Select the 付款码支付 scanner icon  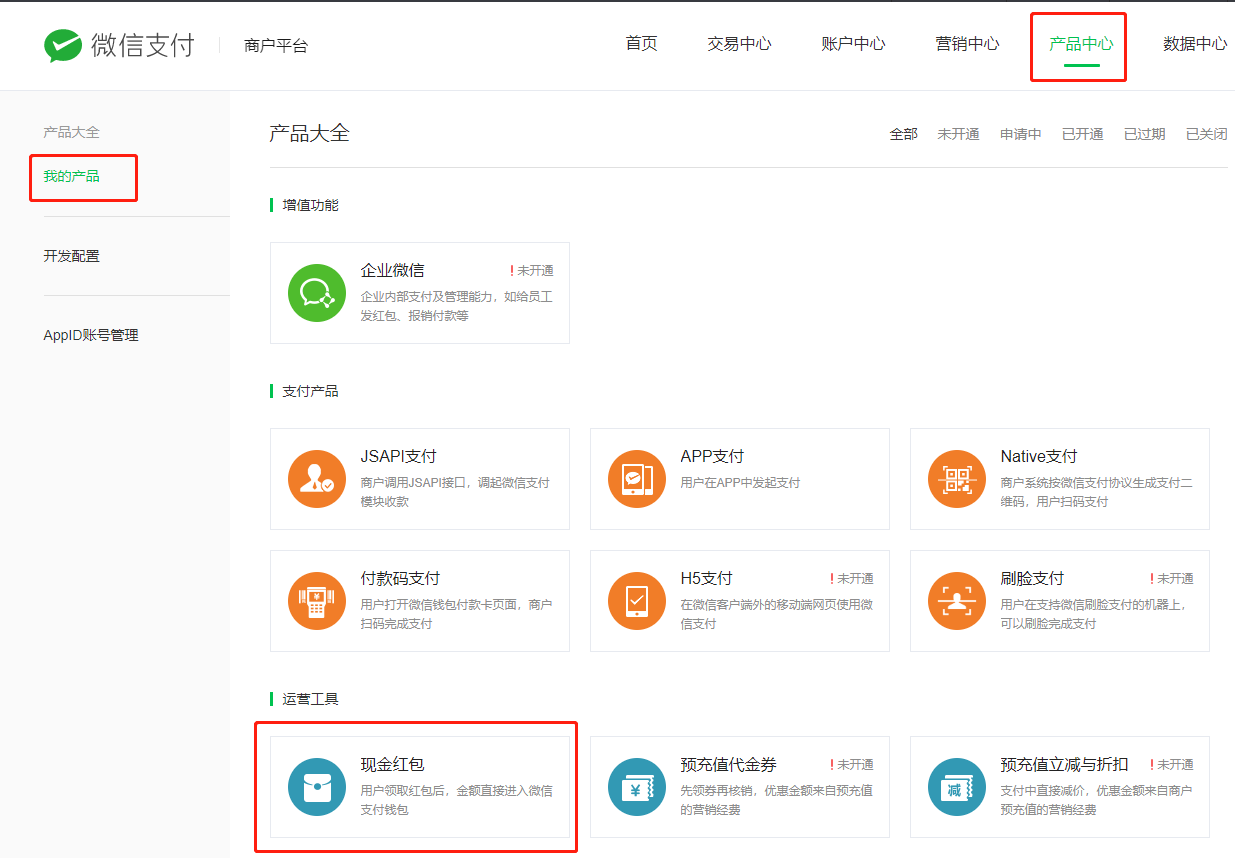coord(317,601)
